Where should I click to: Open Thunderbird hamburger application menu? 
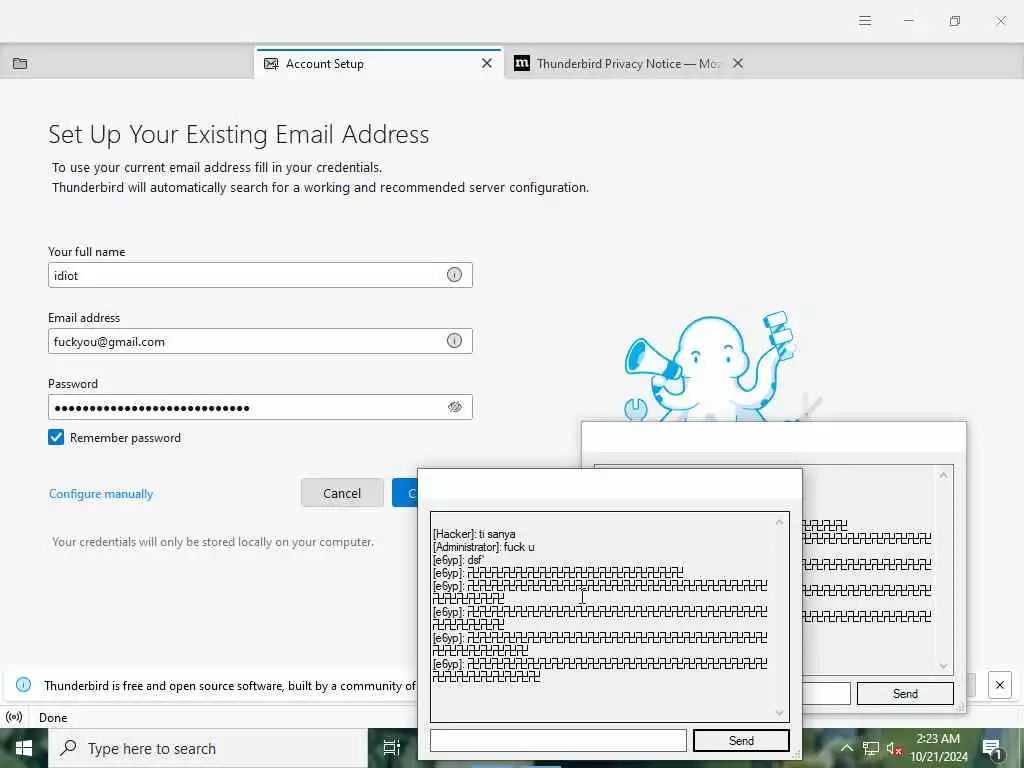click(865, 21)
